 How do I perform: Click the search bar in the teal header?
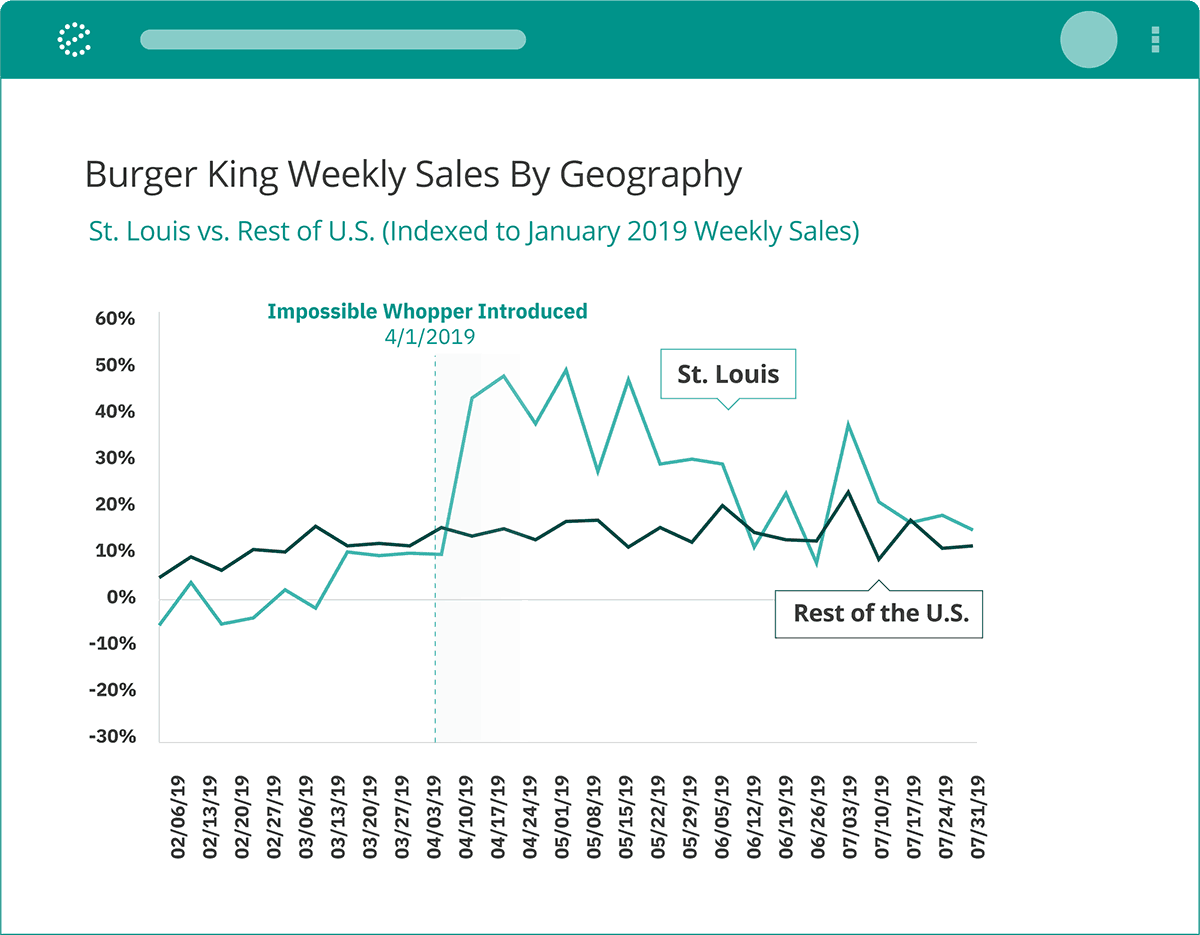coord(333,40)
